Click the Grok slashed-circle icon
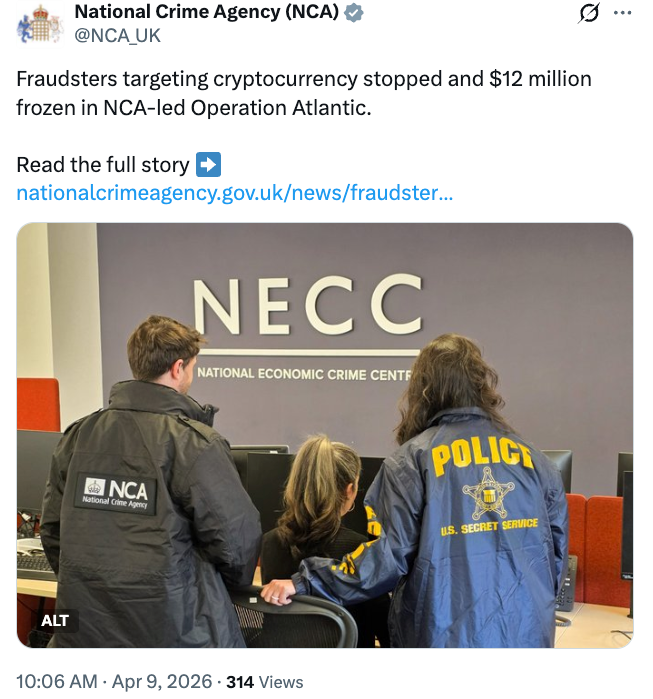This screenshot has height=699, width=653. click(x=589, y=14)
